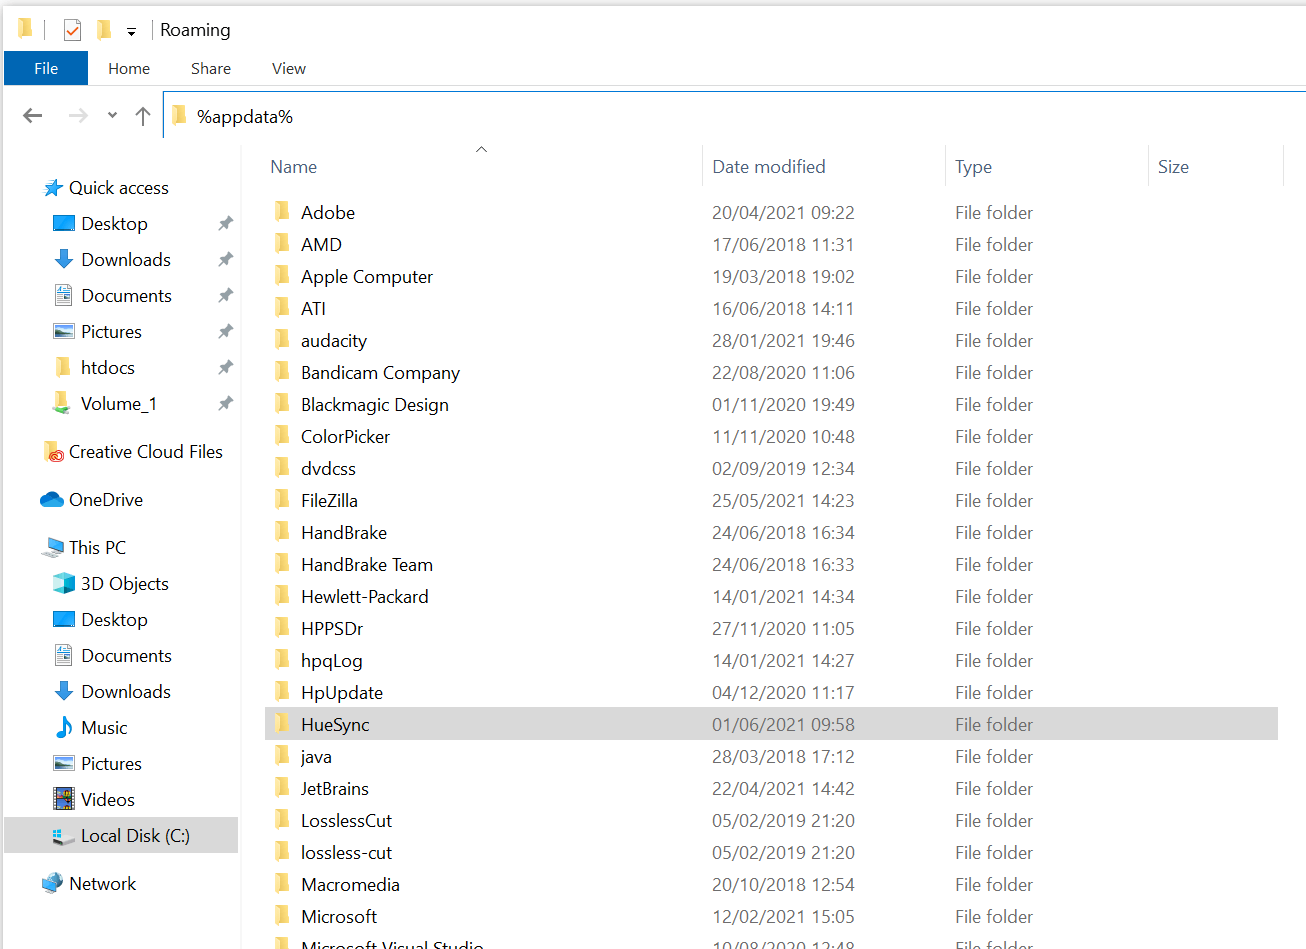The image size is (1306, 949).
Task: Go up one folder level
Action: pyautogui.click(x=143, y=116)
